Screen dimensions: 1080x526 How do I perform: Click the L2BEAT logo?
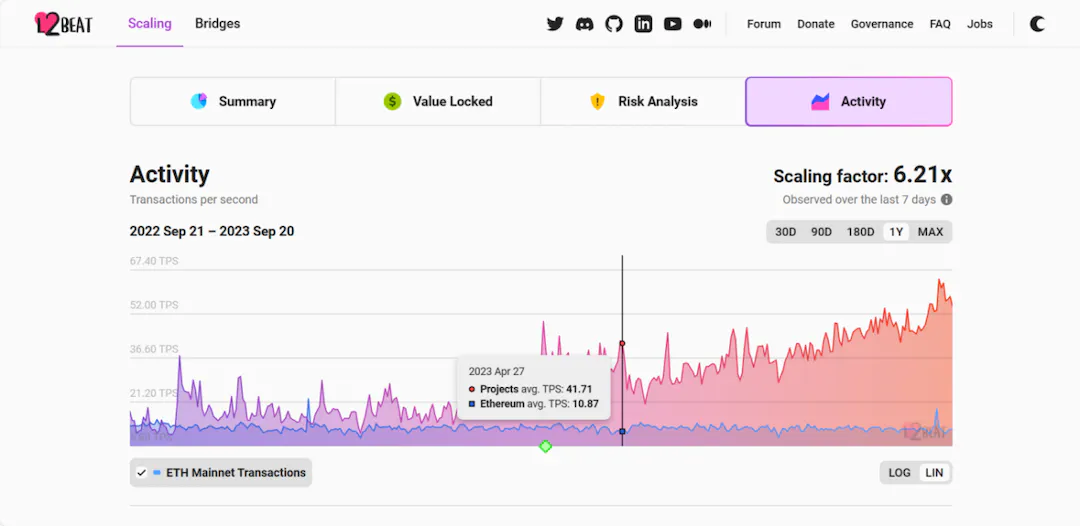pyautogui.click(x=63, y=23)
